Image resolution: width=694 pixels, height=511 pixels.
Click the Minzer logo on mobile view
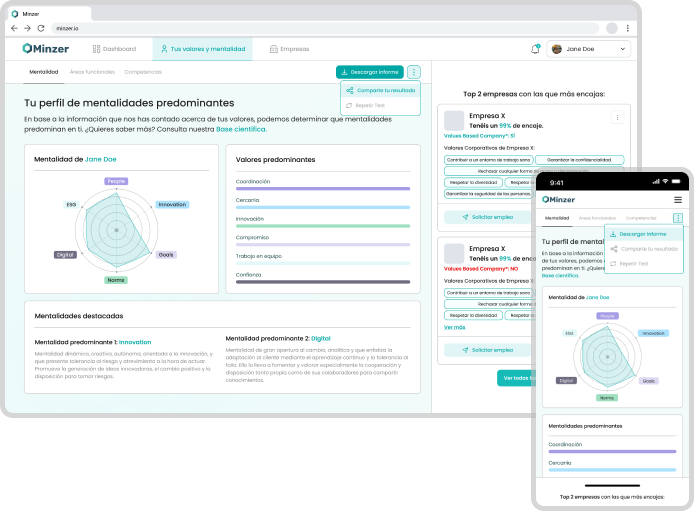(x=559, y=200)
